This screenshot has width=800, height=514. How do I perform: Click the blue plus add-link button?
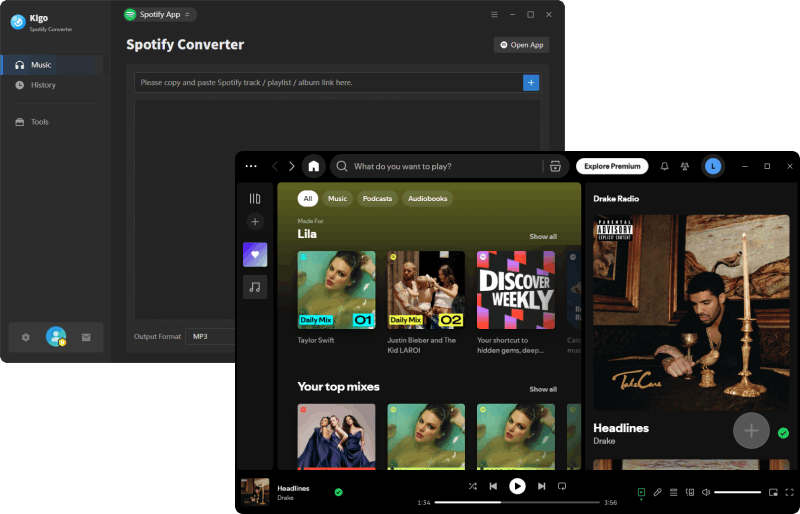point(531,83)
